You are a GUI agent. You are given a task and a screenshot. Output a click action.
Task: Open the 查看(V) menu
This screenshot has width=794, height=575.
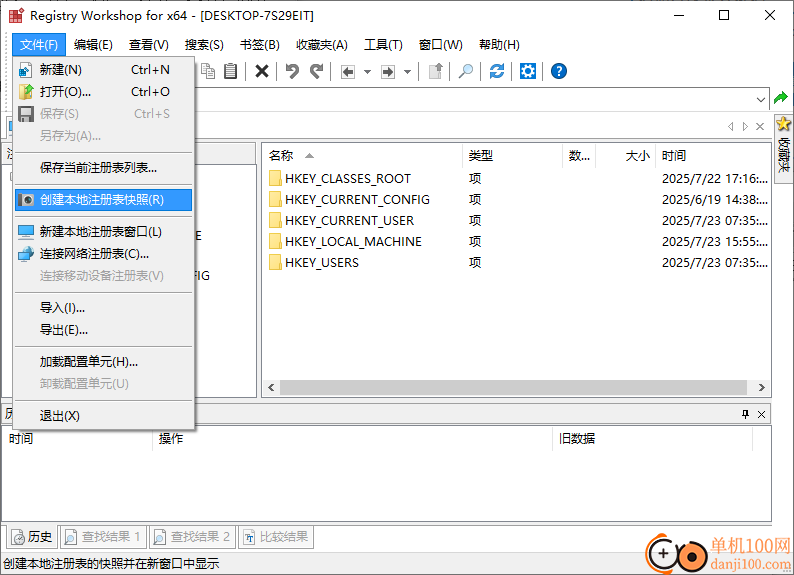click(x=148, y=45)
